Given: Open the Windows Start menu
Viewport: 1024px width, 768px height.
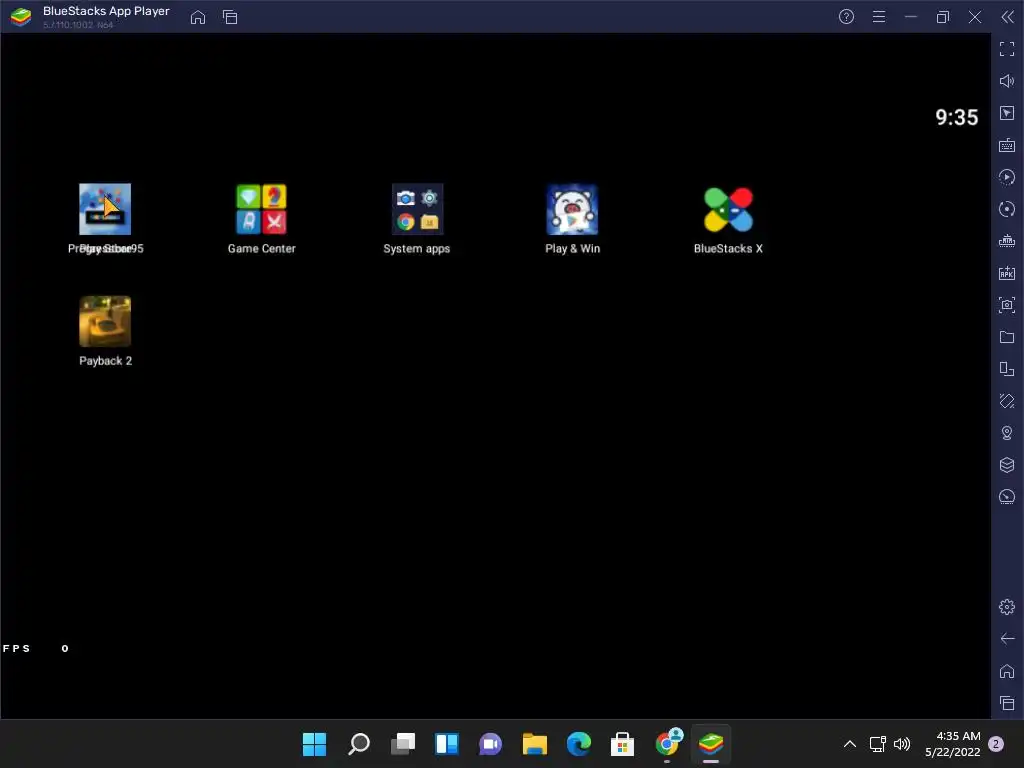Looking at the screenshot, I should tap(314, 744).
